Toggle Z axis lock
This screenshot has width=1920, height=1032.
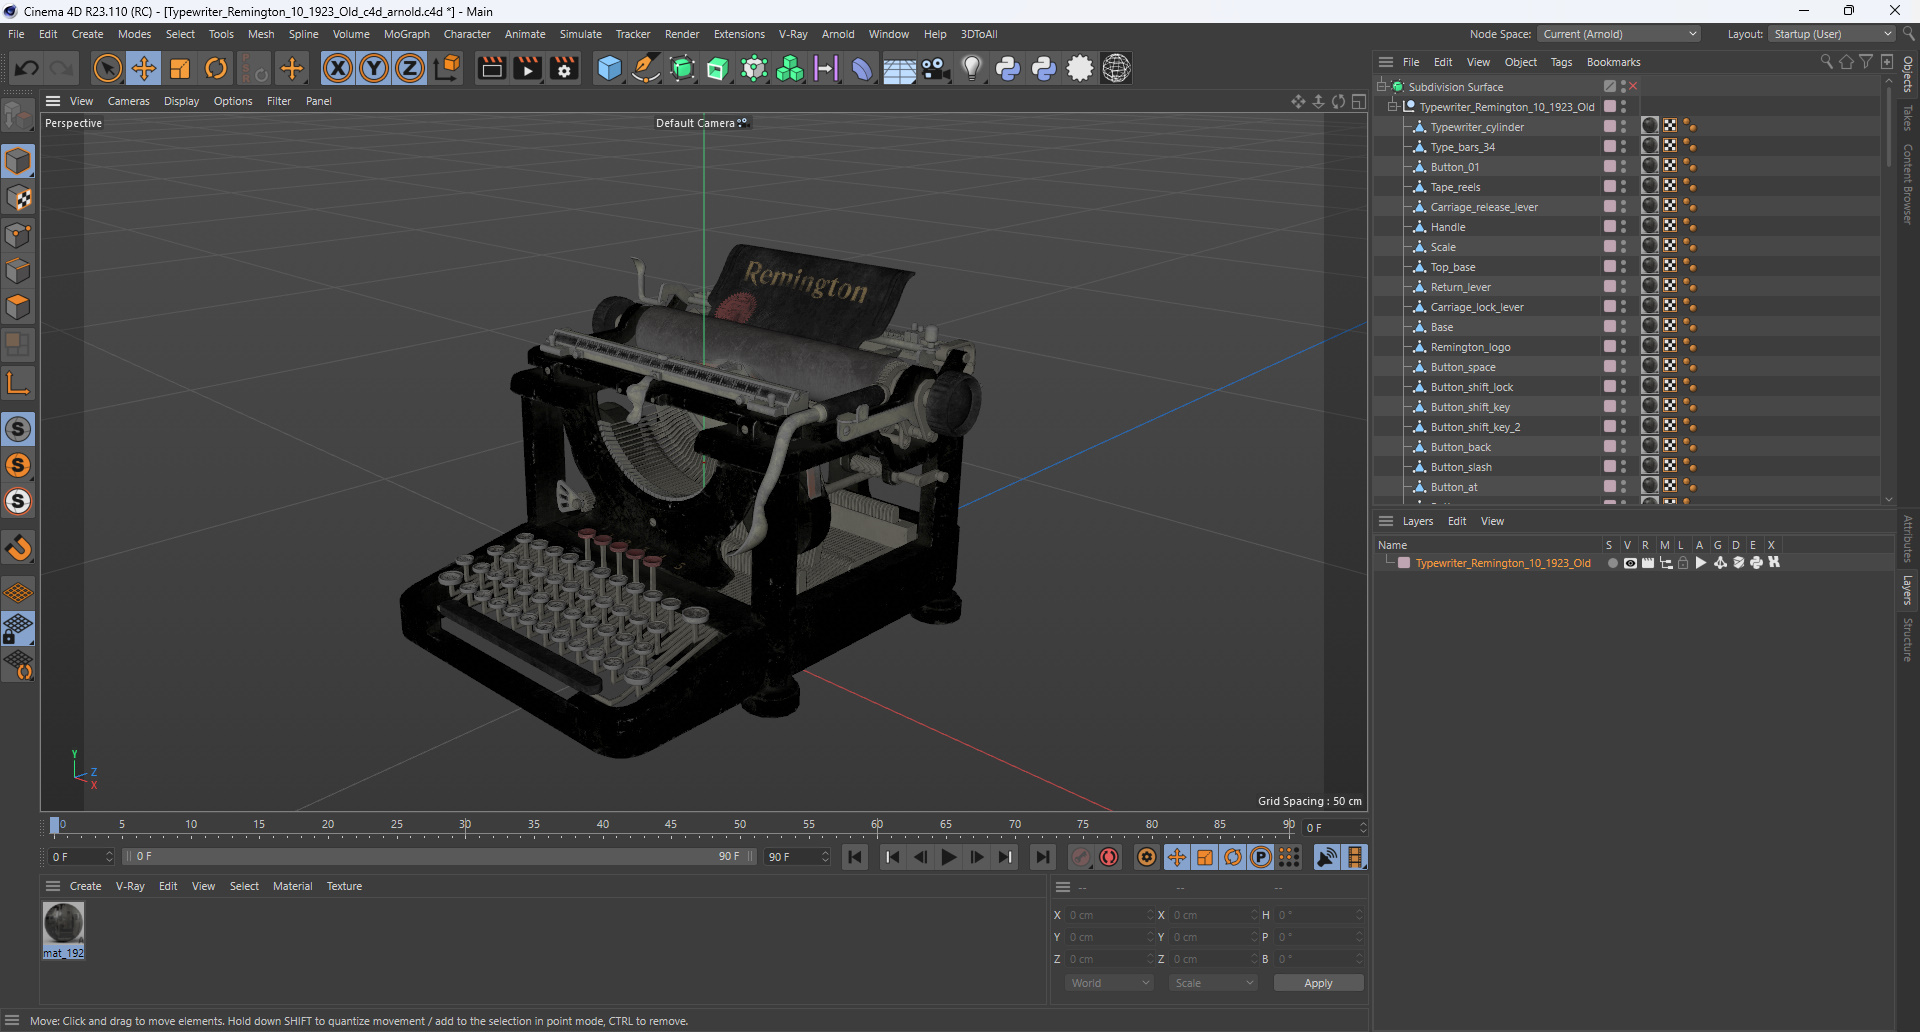pyautogui.click(x=410, y=68)
